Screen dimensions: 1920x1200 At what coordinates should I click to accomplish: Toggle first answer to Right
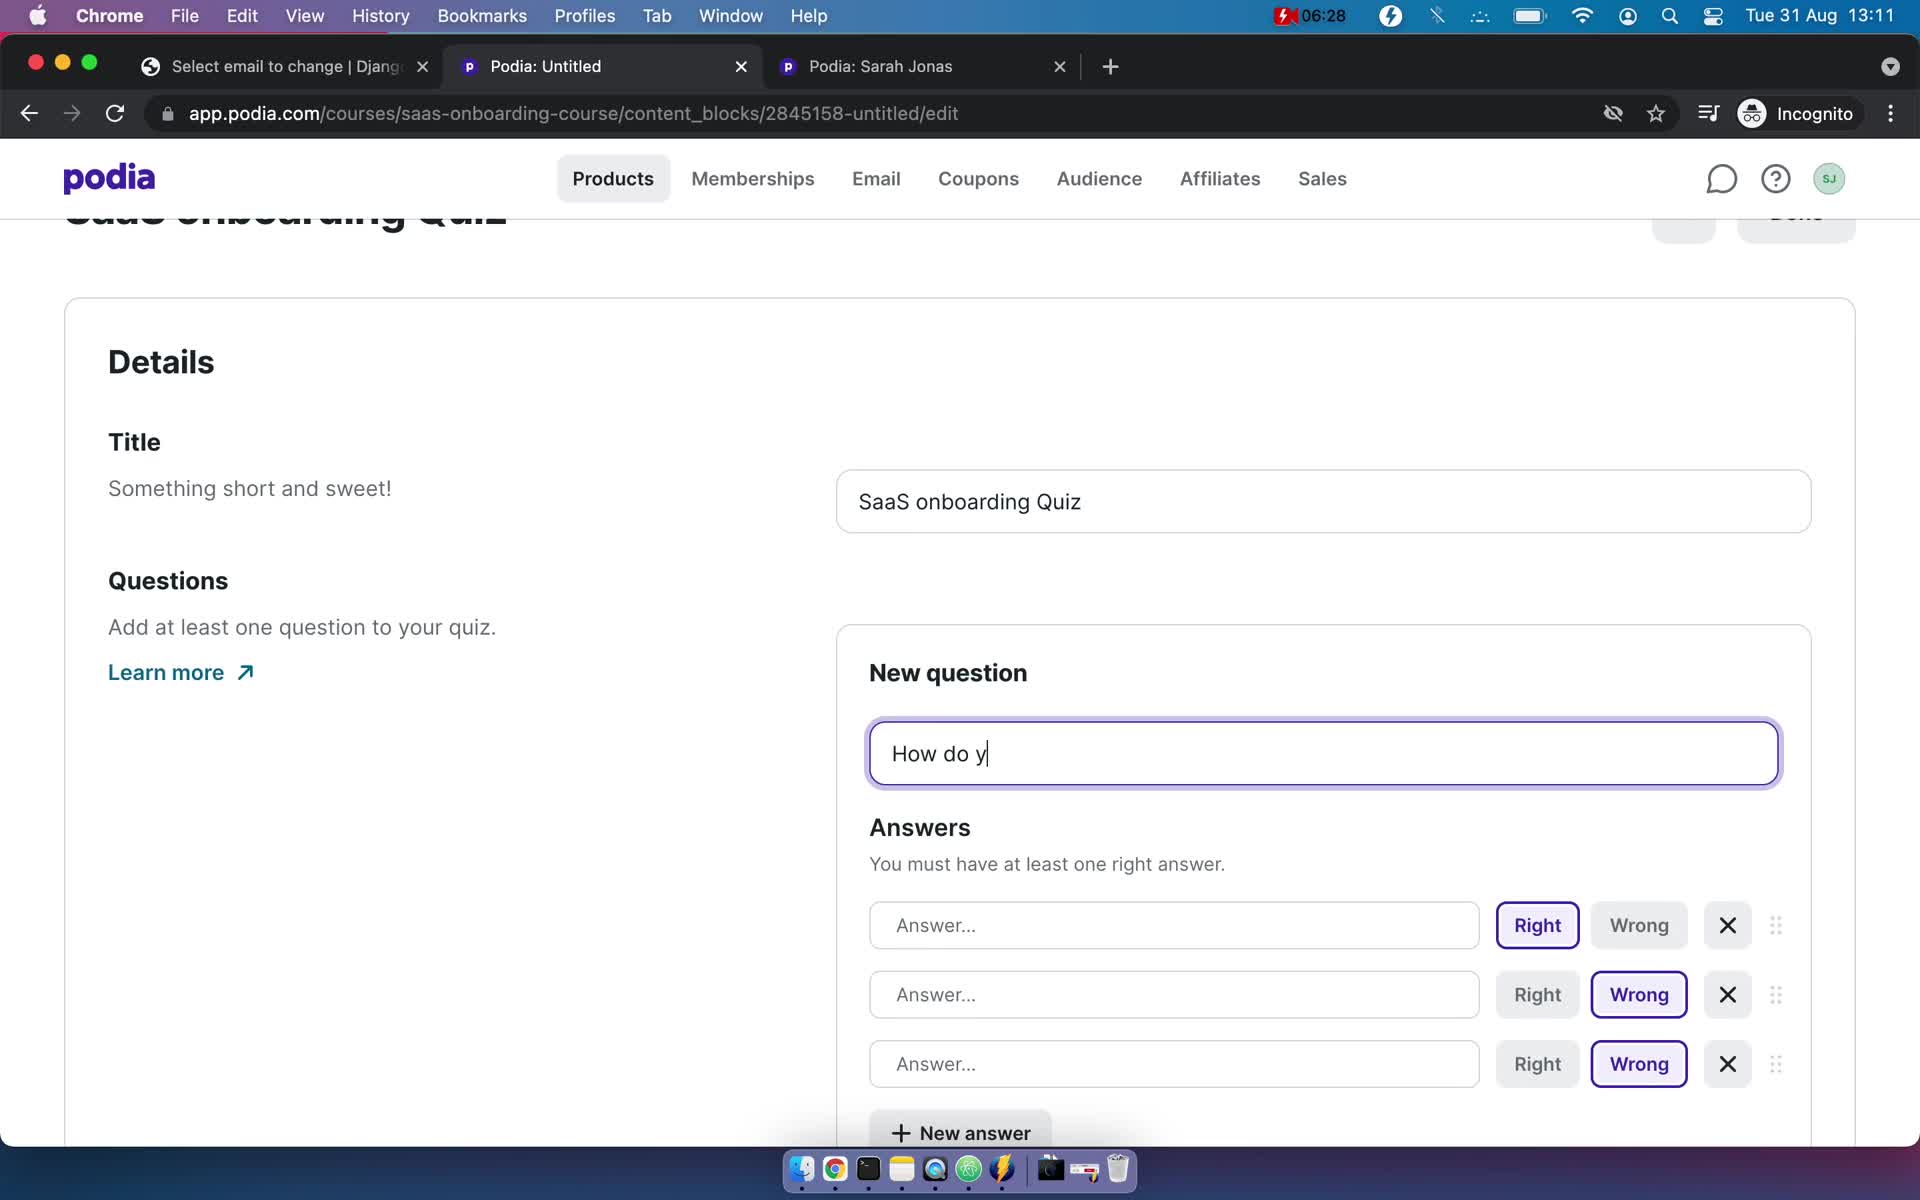(x=1536, y=925)
